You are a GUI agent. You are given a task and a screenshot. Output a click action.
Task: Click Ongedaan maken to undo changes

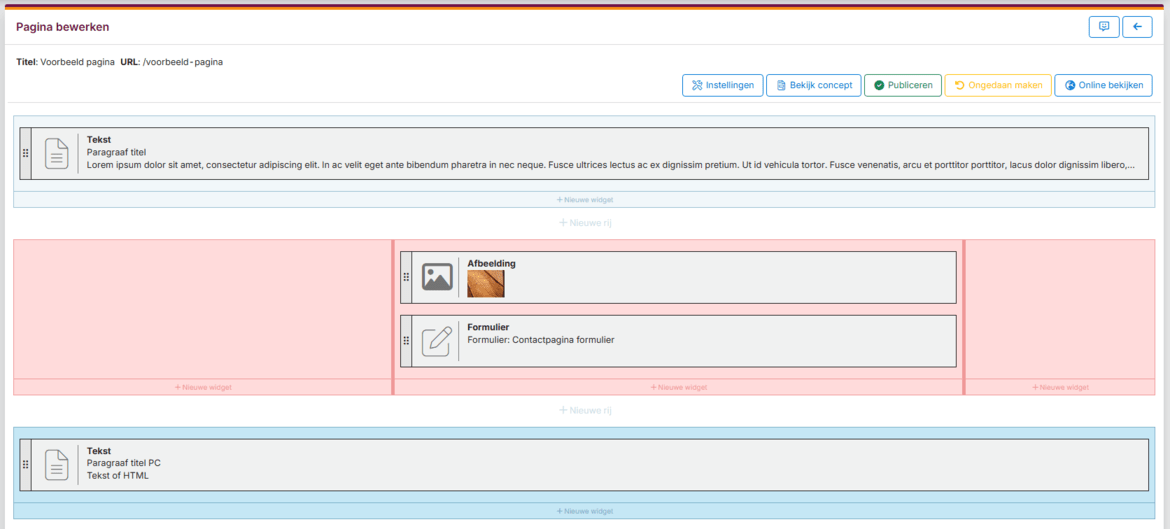pyautogui.click(x=997, y=85)
